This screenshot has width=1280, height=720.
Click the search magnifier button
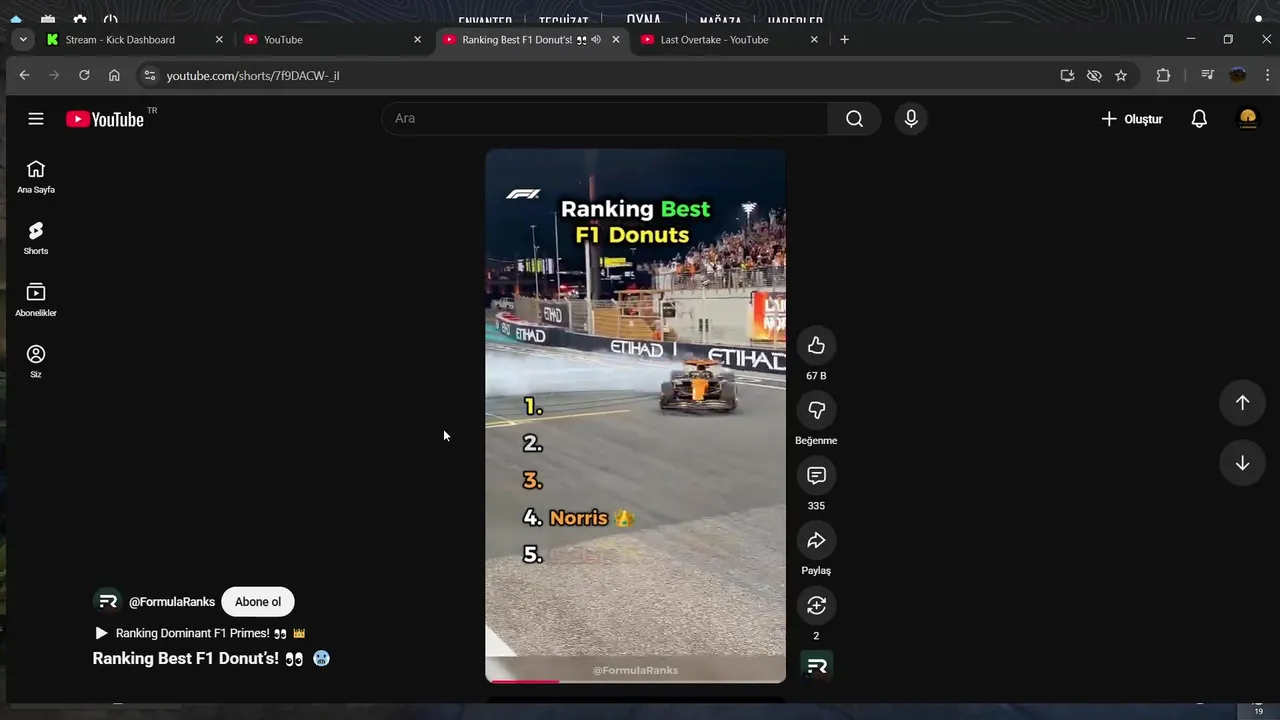coord(854,119)
